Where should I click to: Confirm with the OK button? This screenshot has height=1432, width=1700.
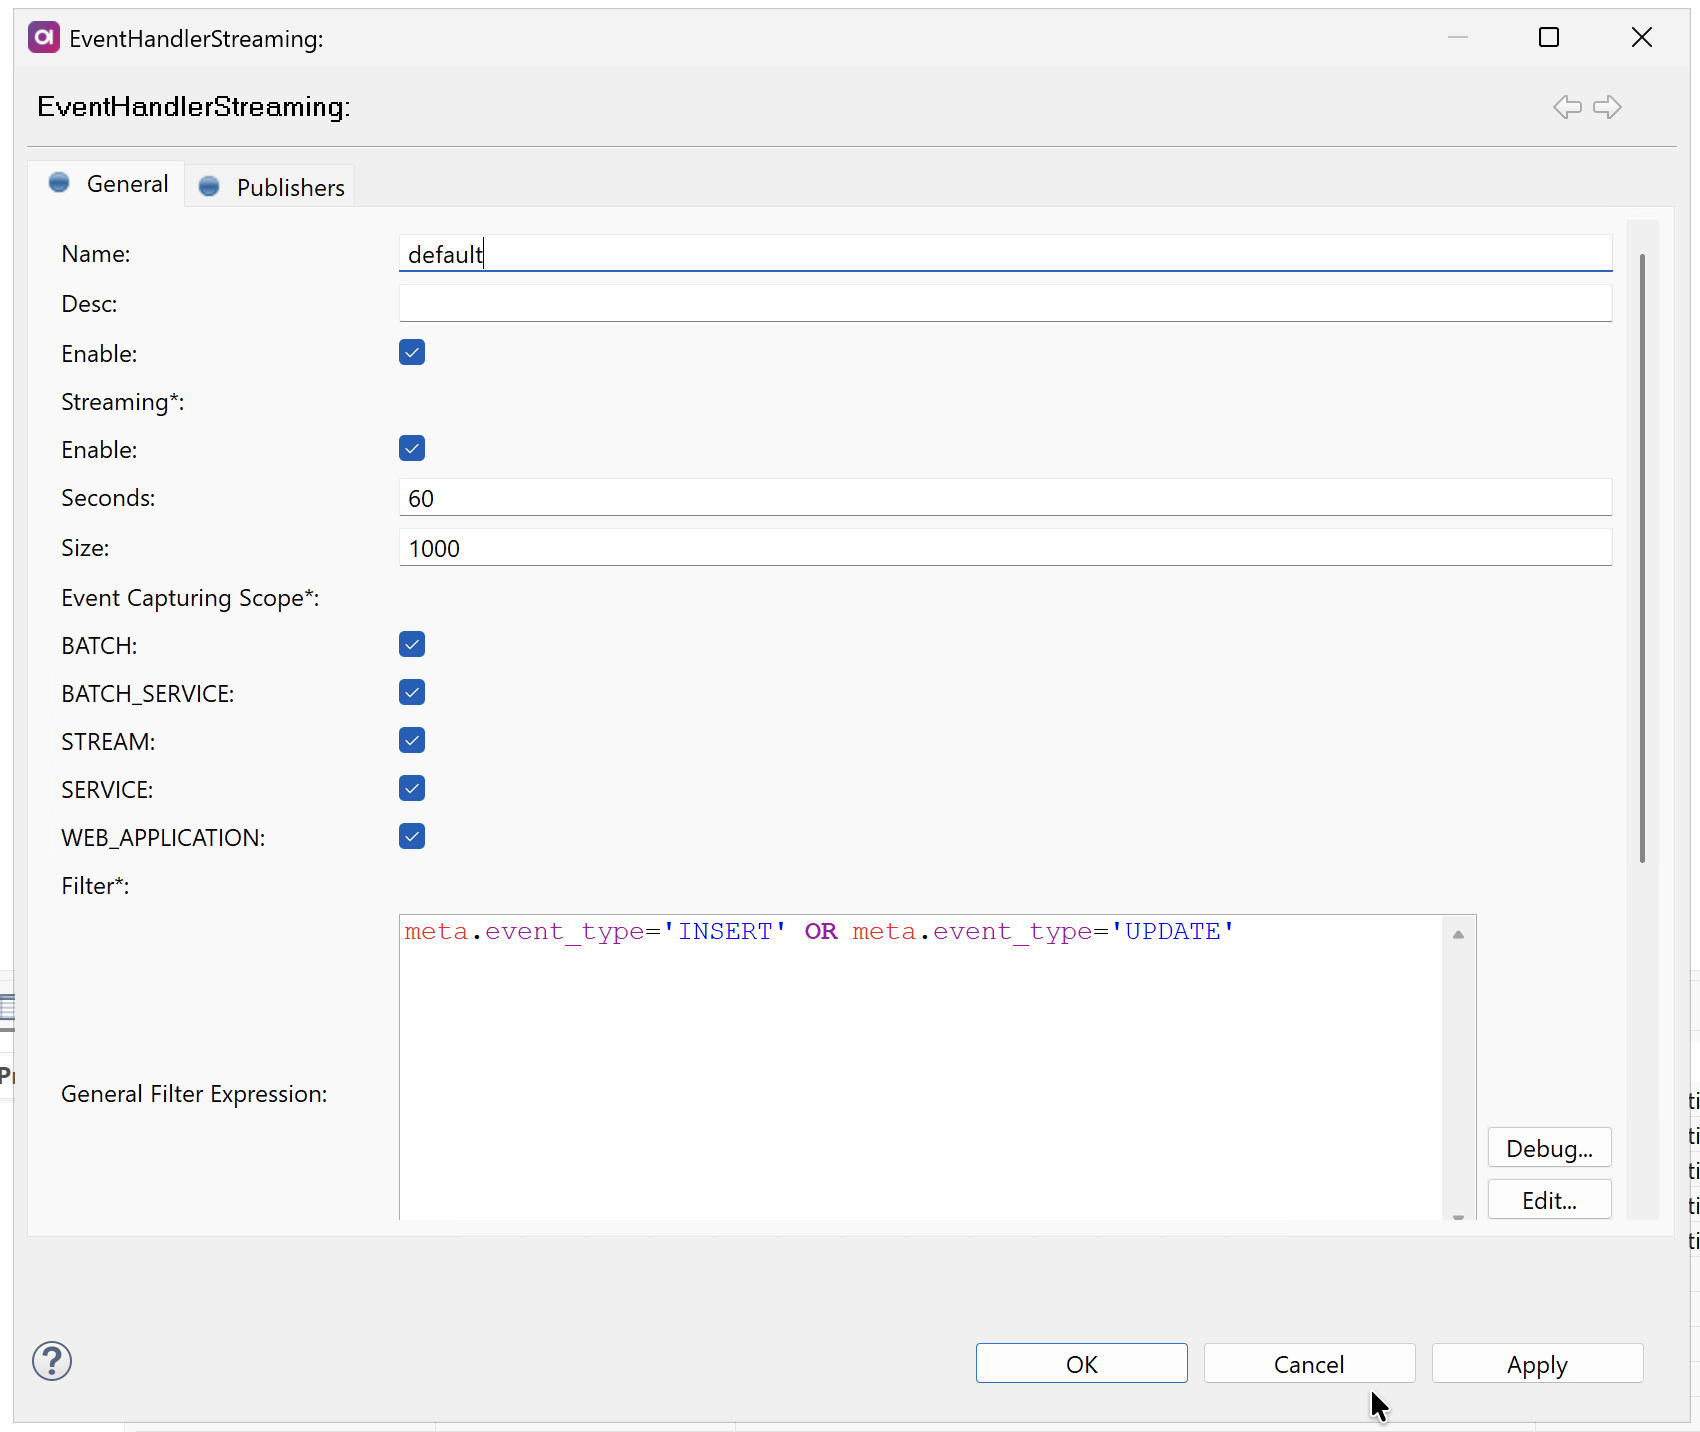tap(1081, 1364)
